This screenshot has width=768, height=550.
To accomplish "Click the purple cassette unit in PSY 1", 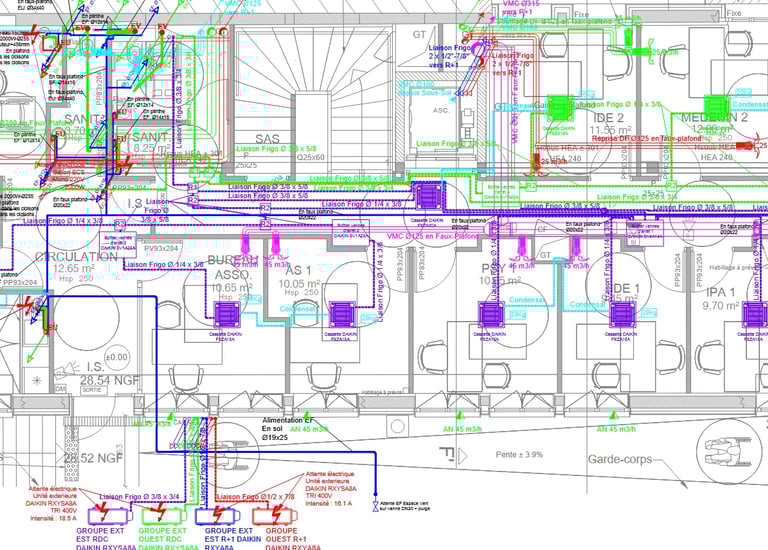I will (491, 314).
